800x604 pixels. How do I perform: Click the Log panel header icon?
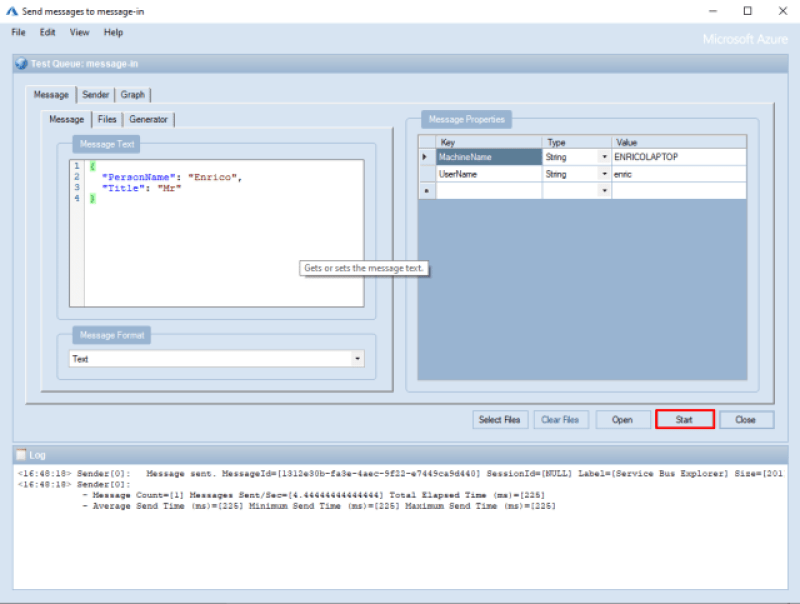coord(21,454)
